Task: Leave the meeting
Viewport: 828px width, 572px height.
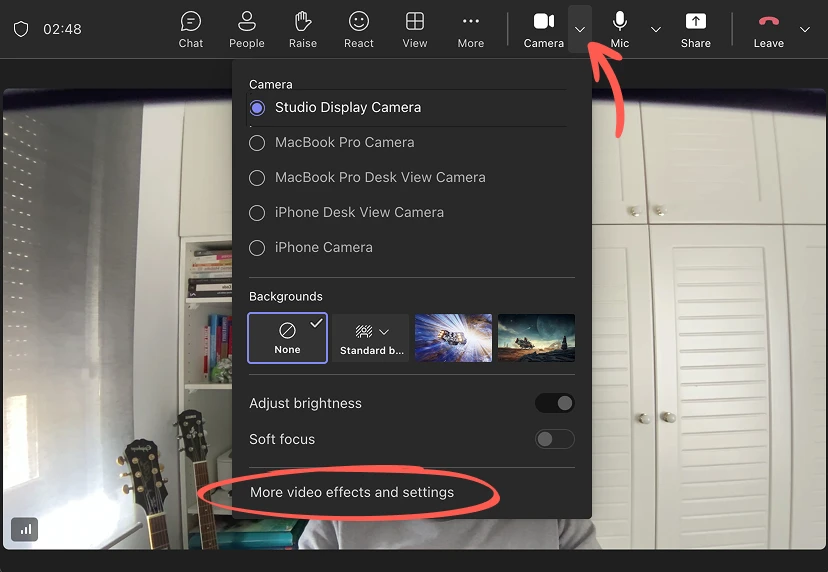Action: (x=768, y=30)
